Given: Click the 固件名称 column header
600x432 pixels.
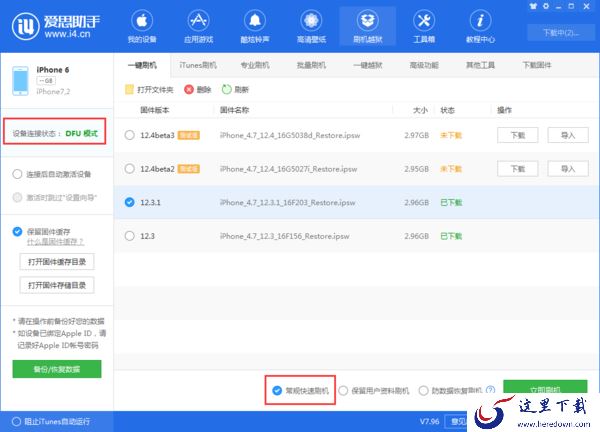Looking at the screenshot, I should tap(235, 110).
